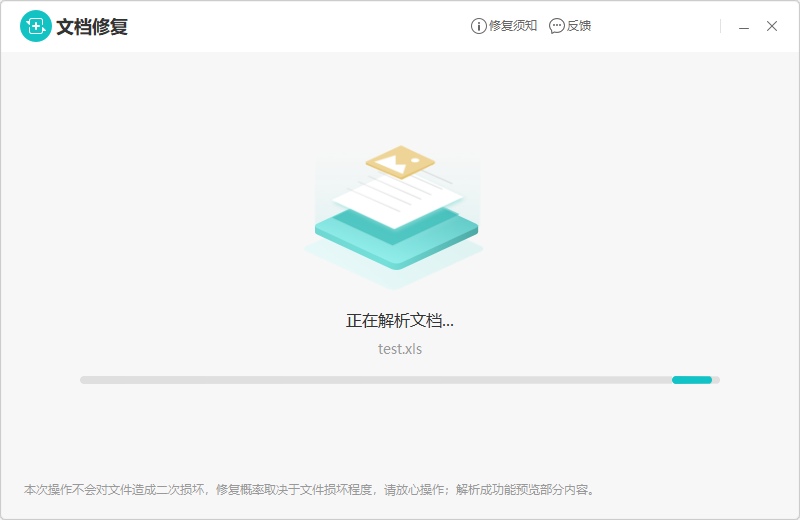Click the left end of the progress bar
The image size is (800, 520).
click(84, 380)
